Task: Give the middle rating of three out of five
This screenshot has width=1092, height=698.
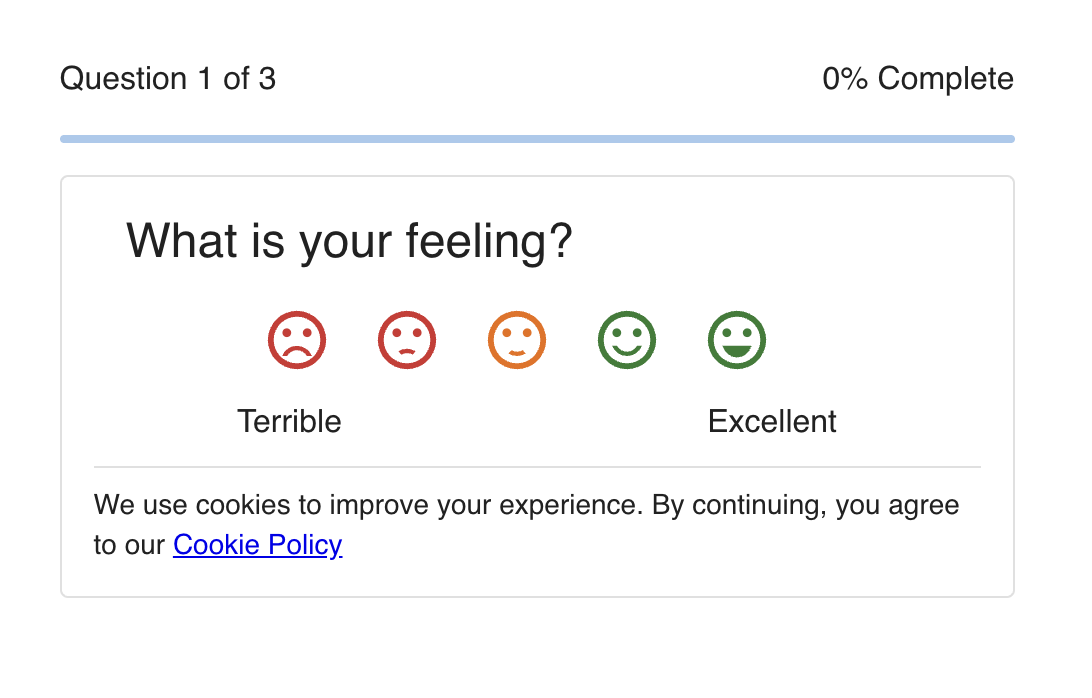Action: coord(517,340)
